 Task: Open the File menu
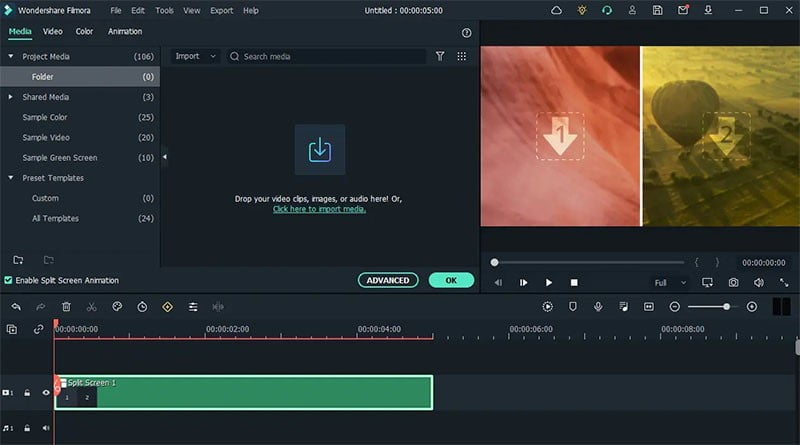coord(116,10)
